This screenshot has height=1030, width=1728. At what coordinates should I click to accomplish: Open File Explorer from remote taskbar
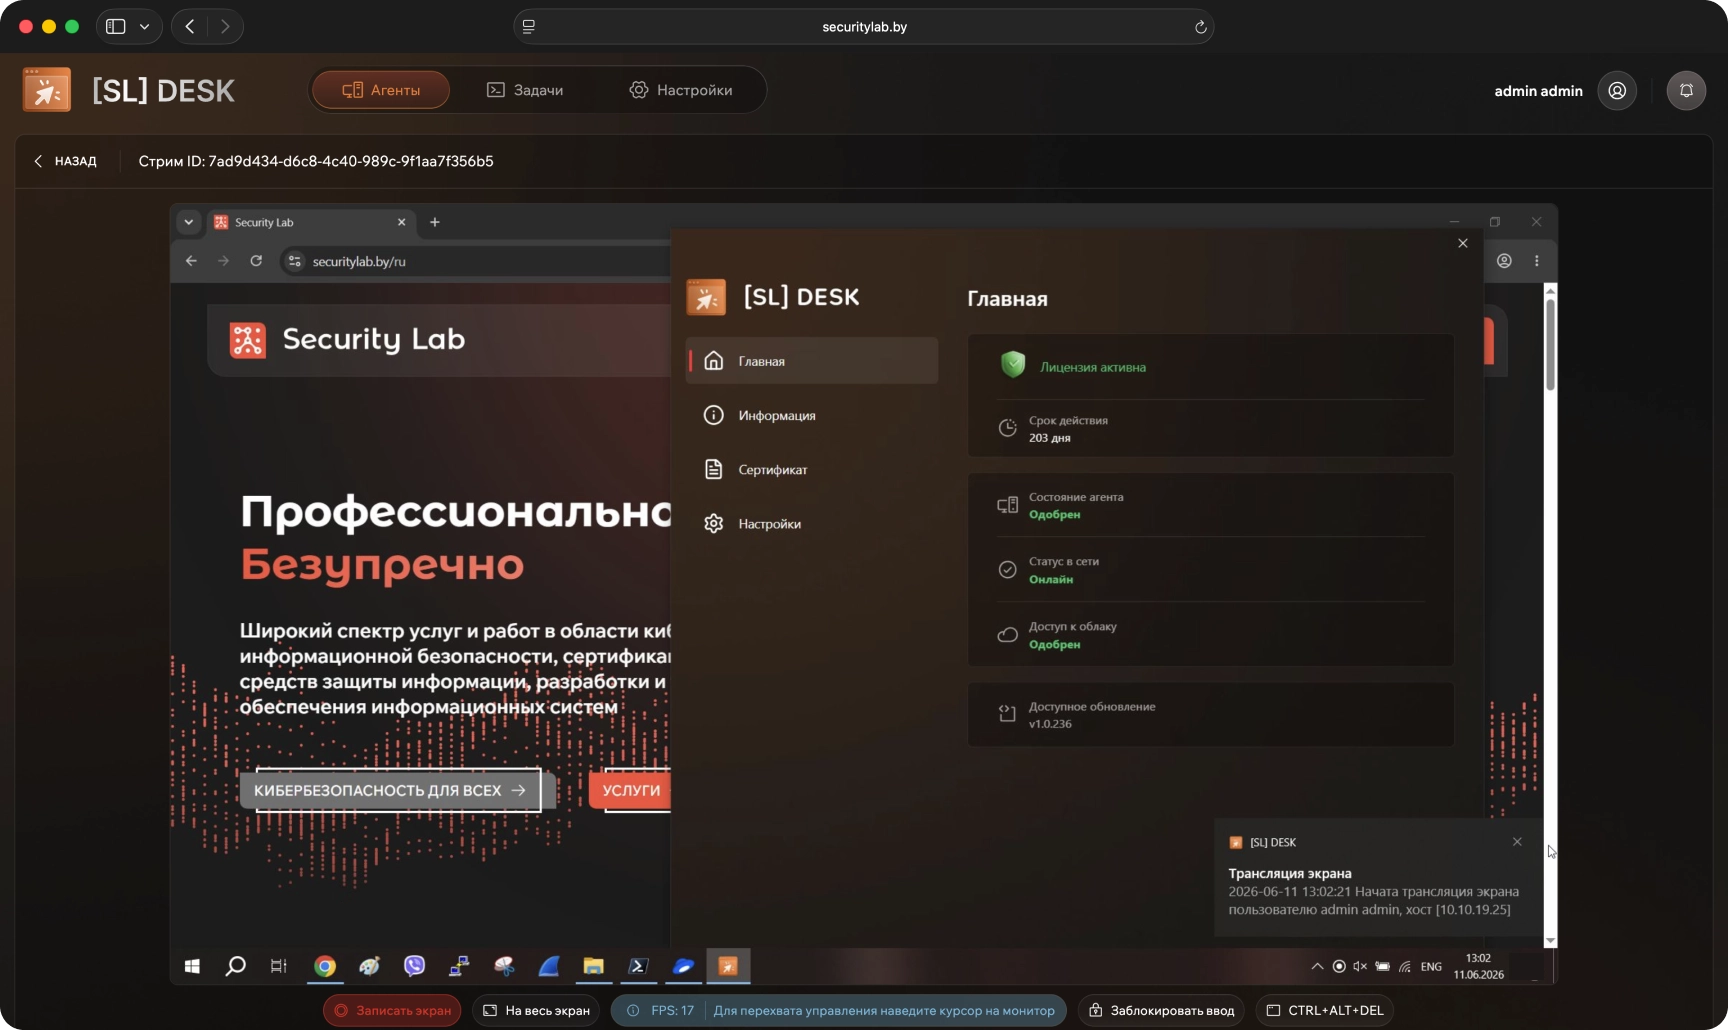[594, 966]
